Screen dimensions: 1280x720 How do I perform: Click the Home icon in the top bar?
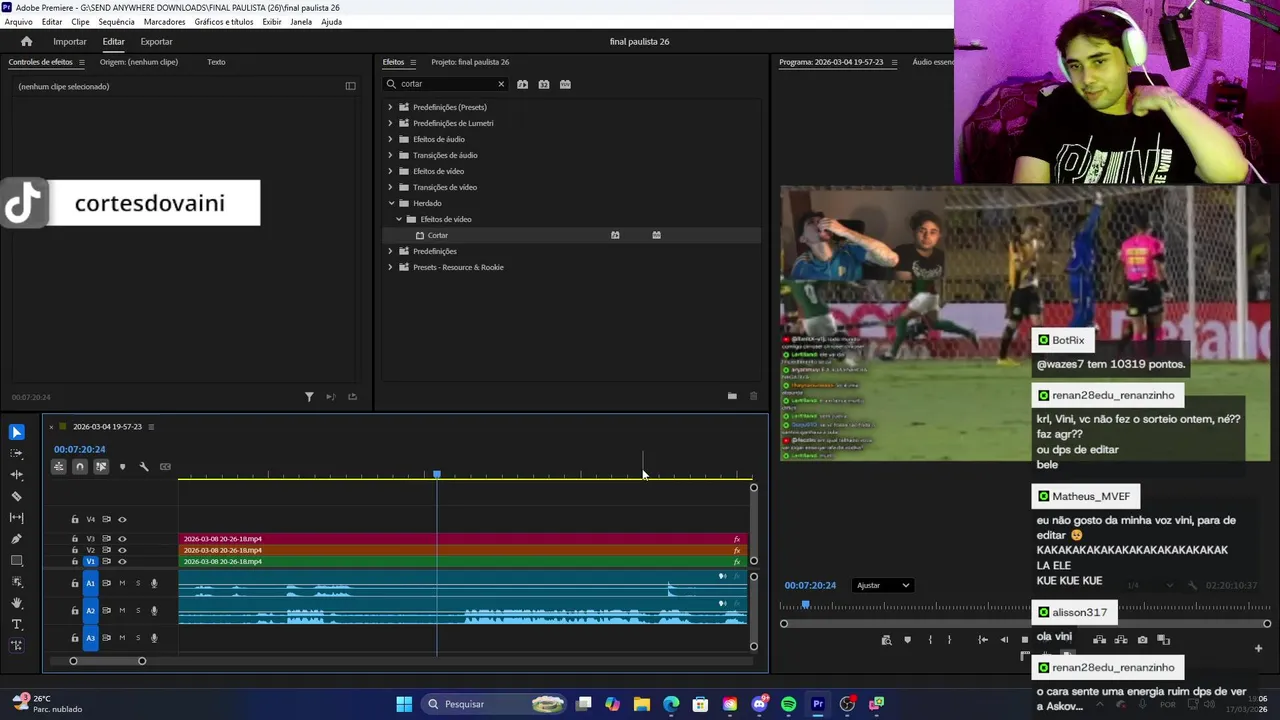[x=27, y=42]
